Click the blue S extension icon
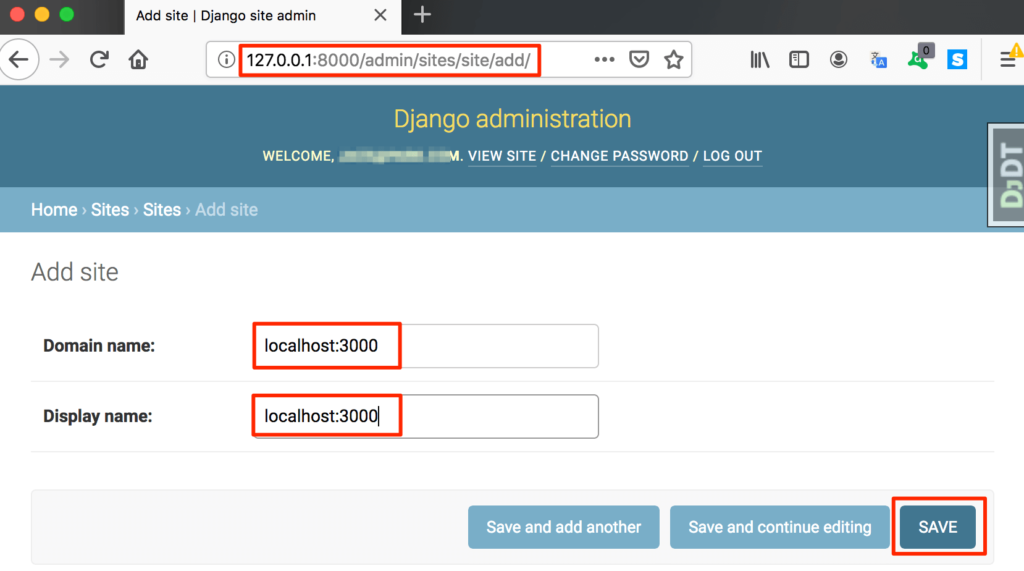The width and height of the screenshot is (1024, 571). click(x=957, y=59)
